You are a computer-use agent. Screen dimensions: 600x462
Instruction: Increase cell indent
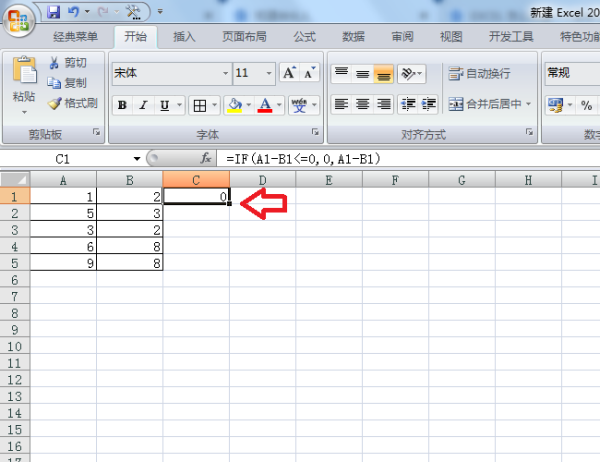tap(429, 104)
